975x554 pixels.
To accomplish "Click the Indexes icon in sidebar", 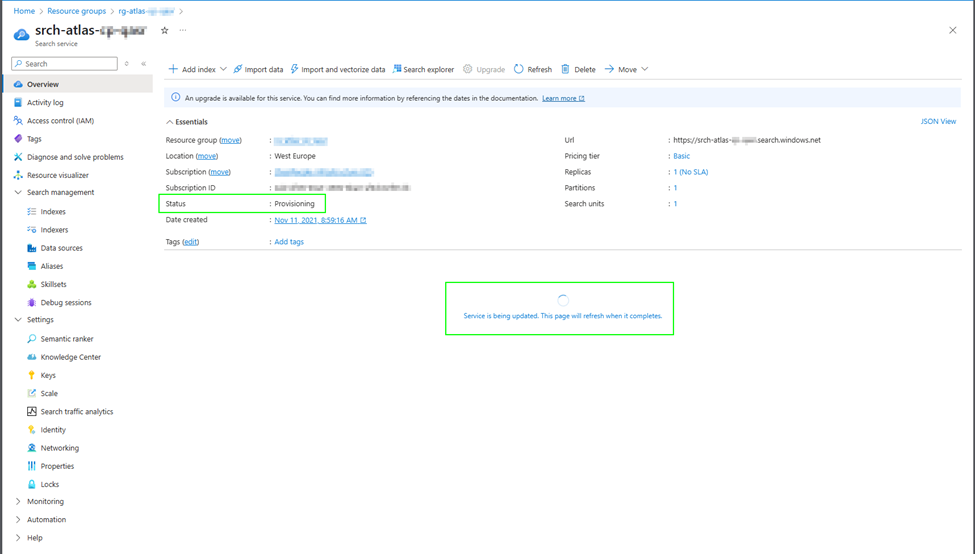I will coord(32,211).
